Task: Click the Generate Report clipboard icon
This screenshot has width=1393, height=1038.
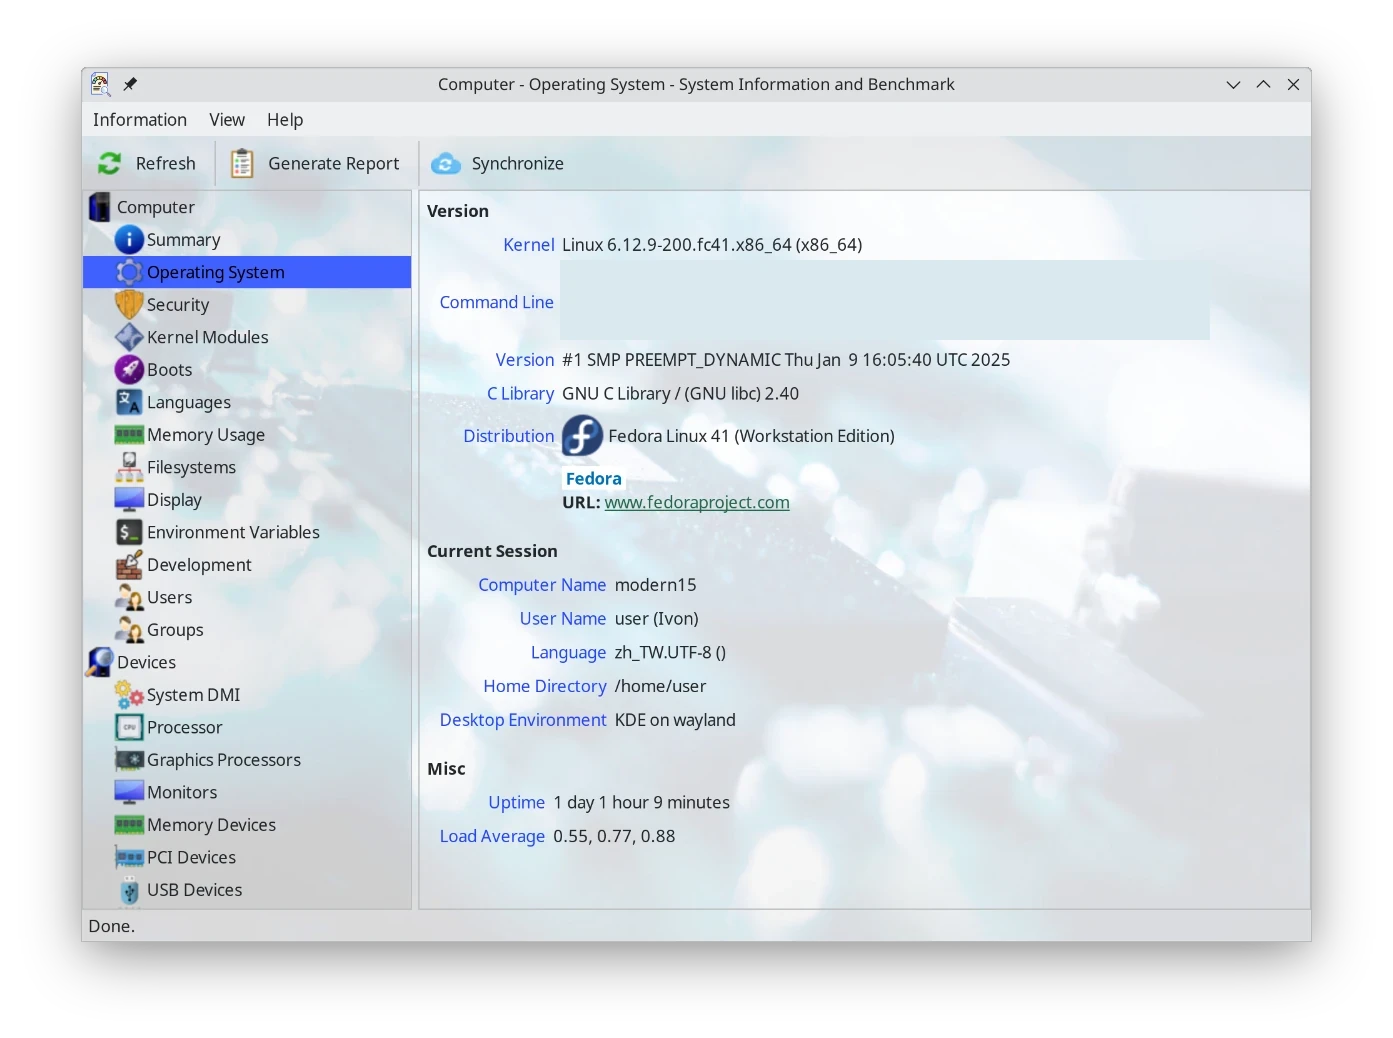Action: coord(242,163)
